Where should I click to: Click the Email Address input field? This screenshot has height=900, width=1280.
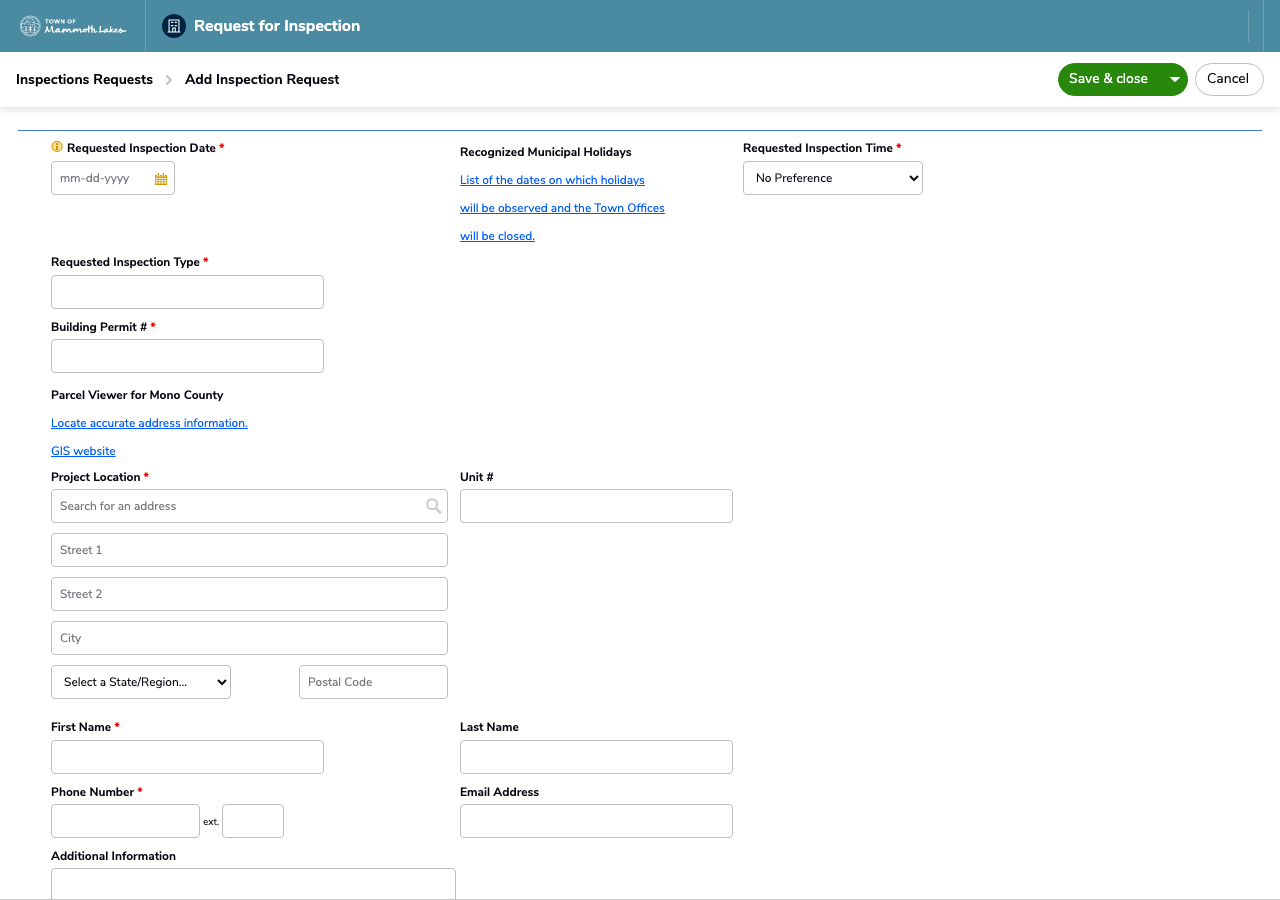pos(596,821)
